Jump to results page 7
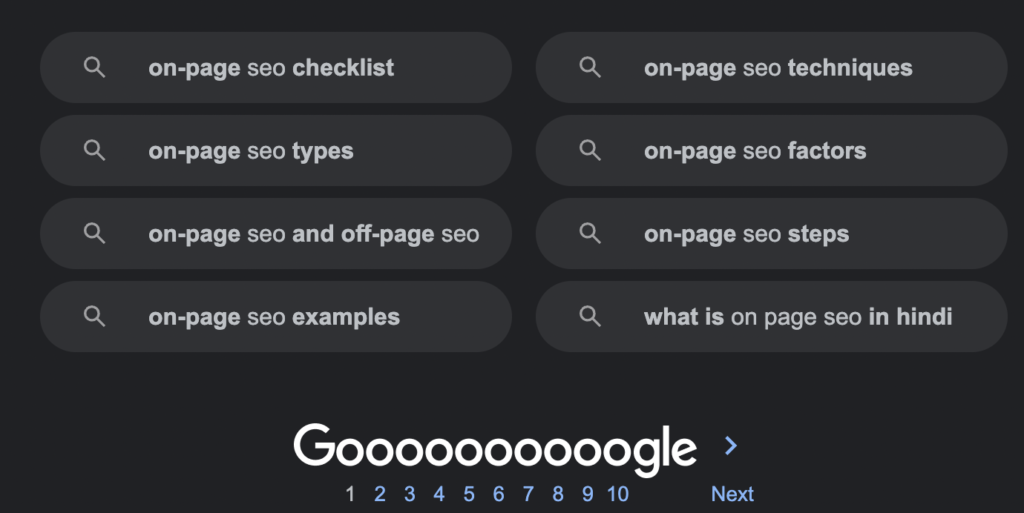Viewport: 1024px width, 513px height. coord(528,494)
